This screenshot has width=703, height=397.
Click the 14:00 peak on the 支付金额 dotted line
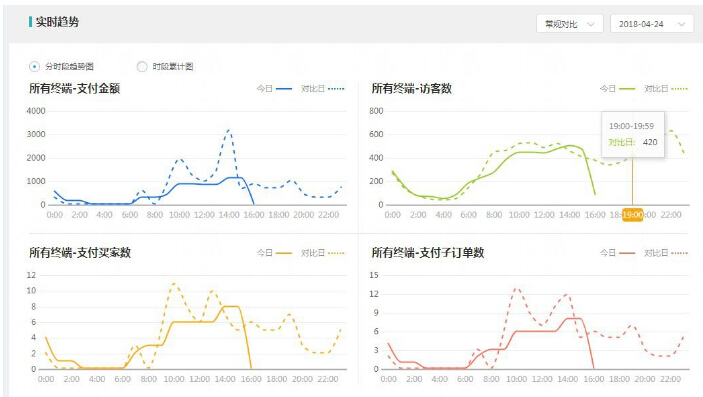[229, 131]
